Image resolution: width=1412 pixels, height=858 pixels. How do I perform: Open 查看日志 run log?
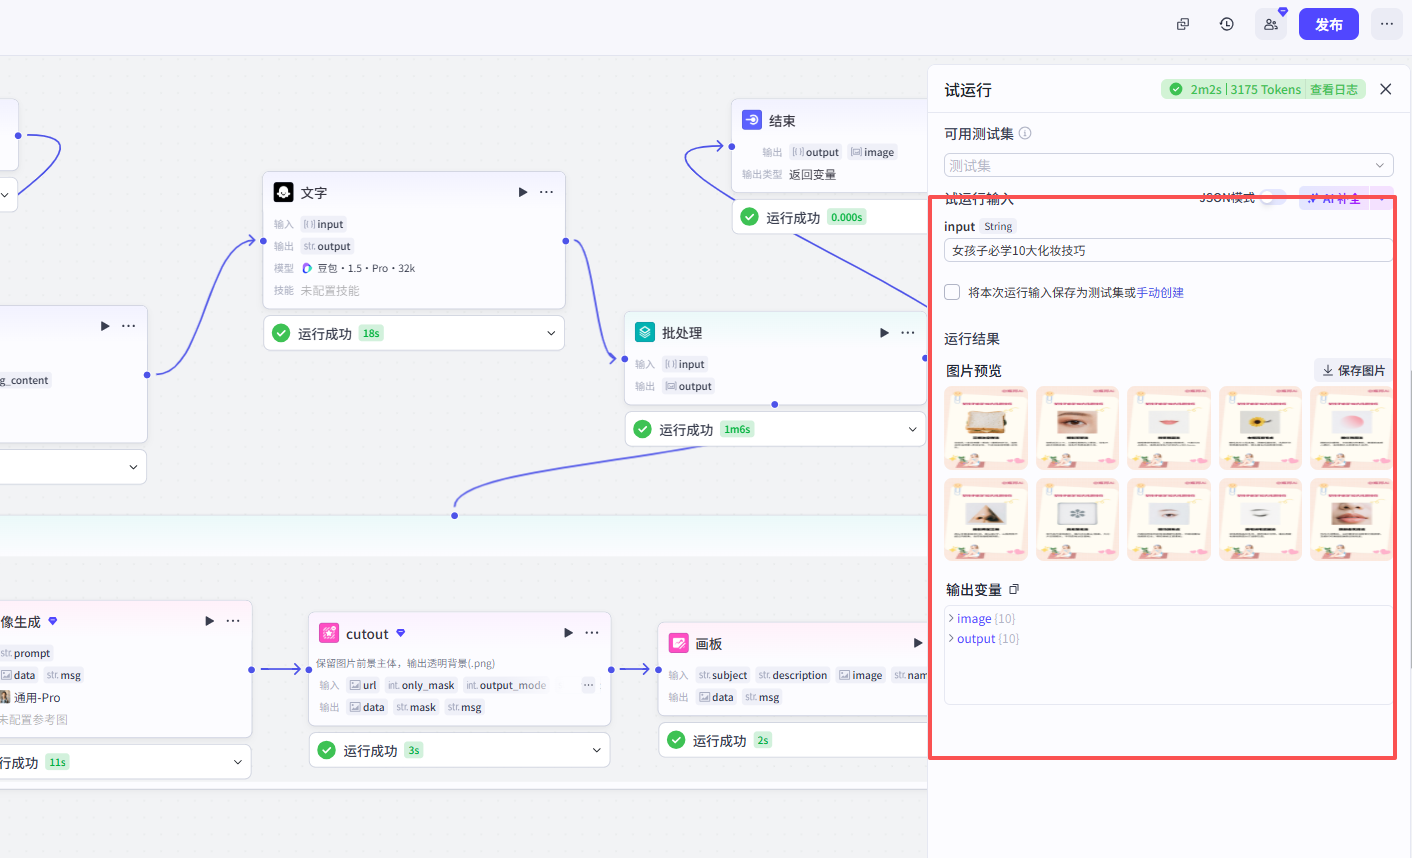click(1334, 89)
